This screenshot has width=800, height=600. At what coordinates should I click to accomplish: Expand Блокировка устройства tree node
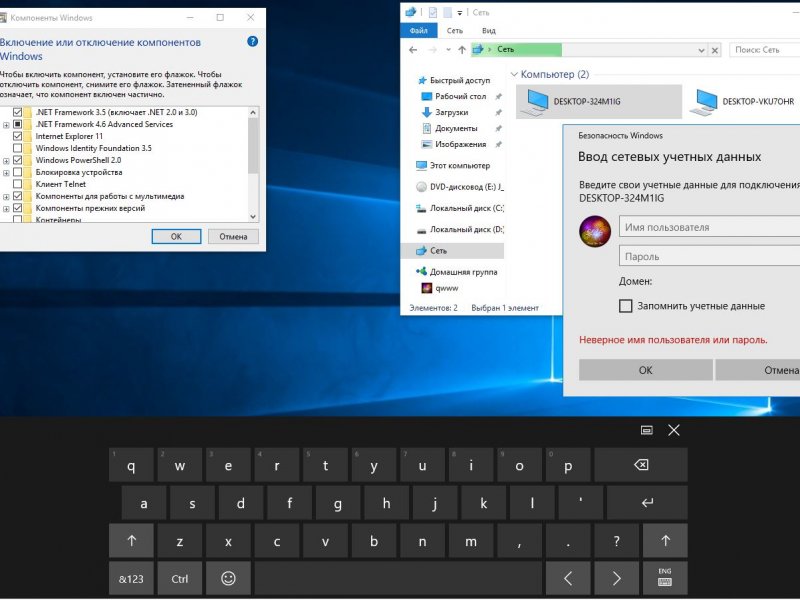coord(6,172)
